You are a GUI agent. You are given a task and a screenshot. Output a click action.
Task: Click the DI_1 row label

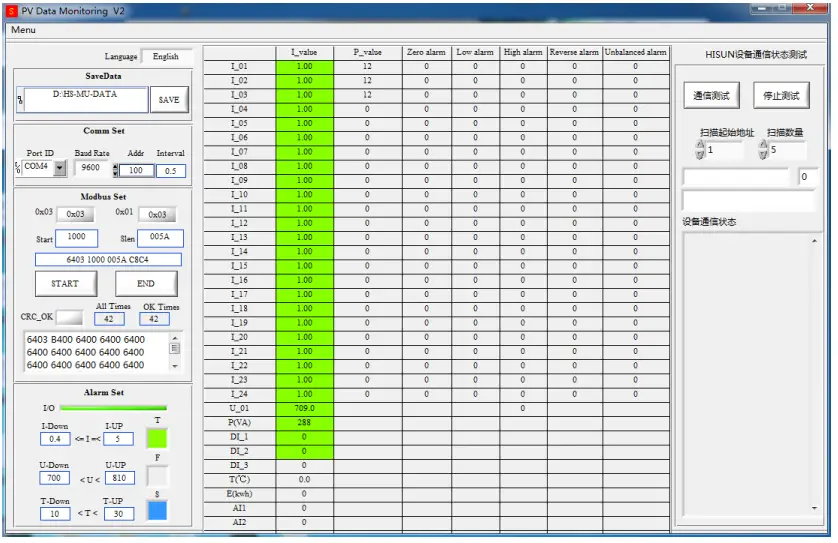(239, 437)
